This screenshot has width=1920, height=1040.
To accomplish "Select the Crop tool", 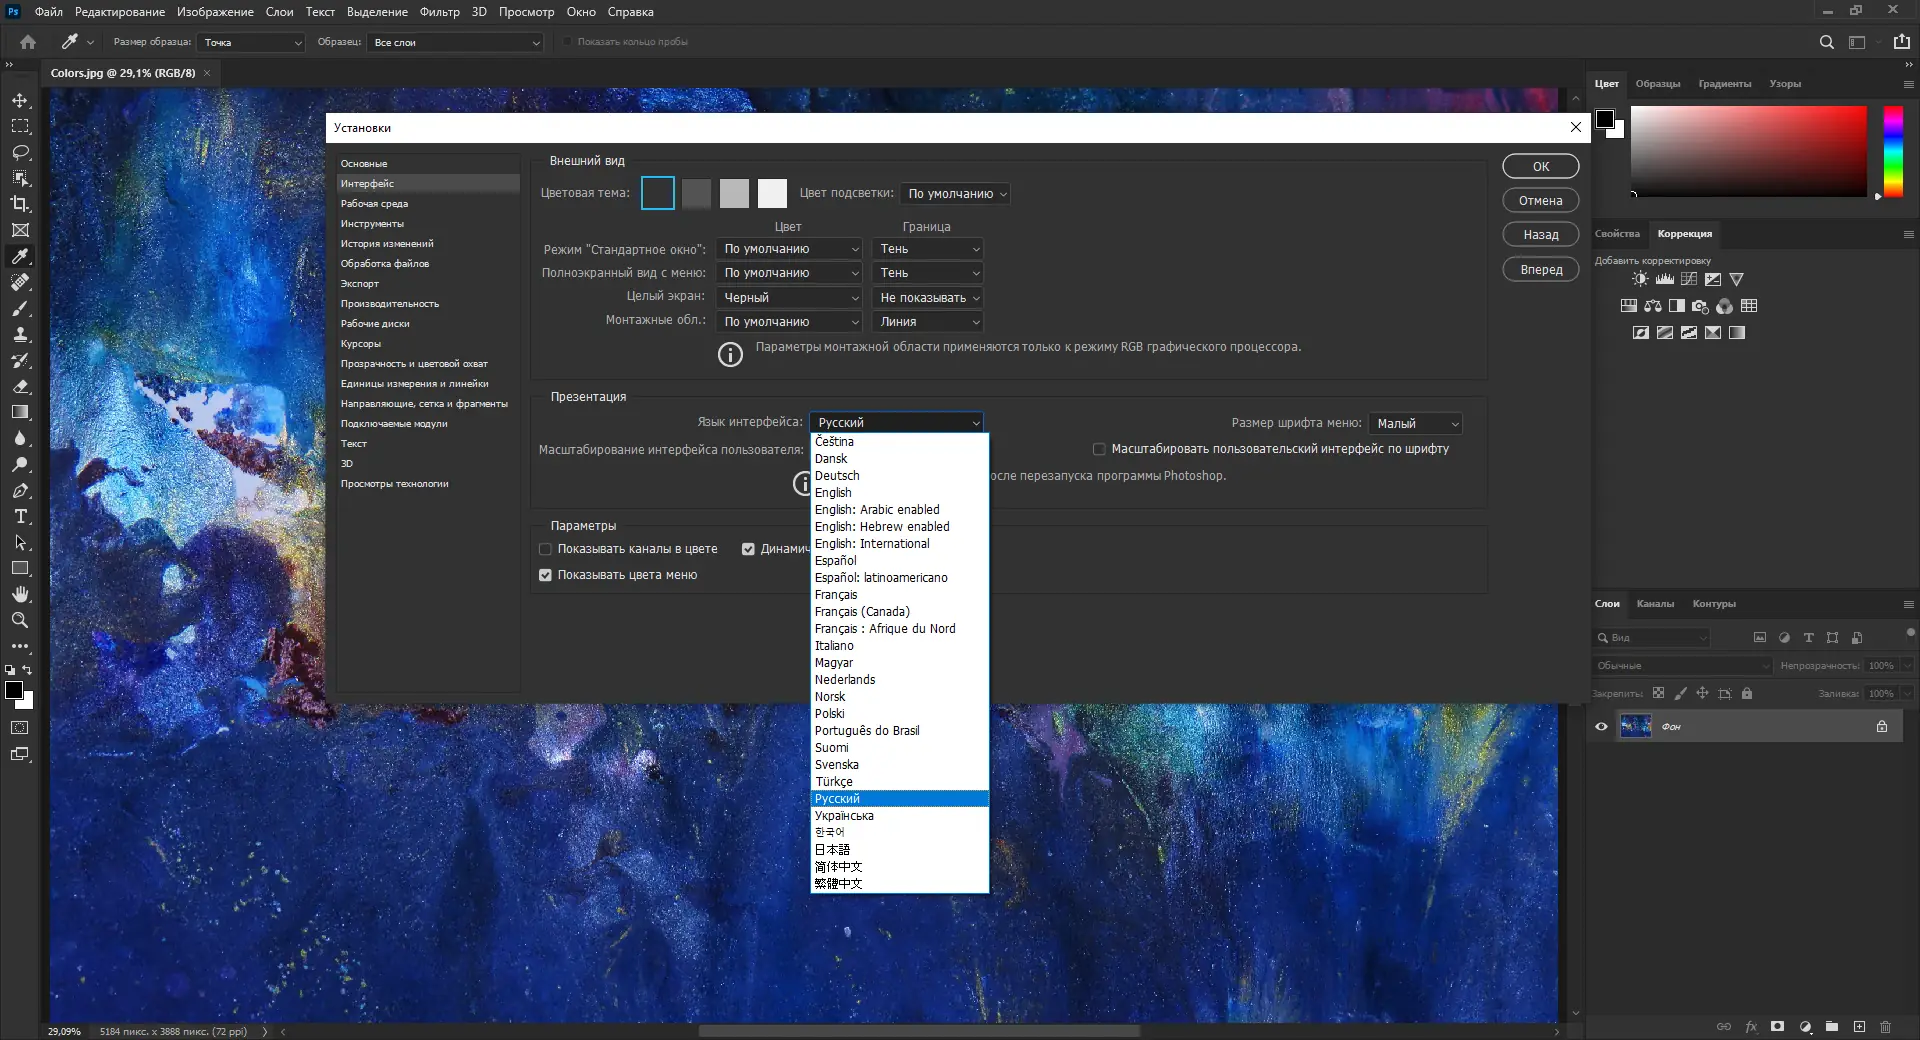I will pos(20,204).
